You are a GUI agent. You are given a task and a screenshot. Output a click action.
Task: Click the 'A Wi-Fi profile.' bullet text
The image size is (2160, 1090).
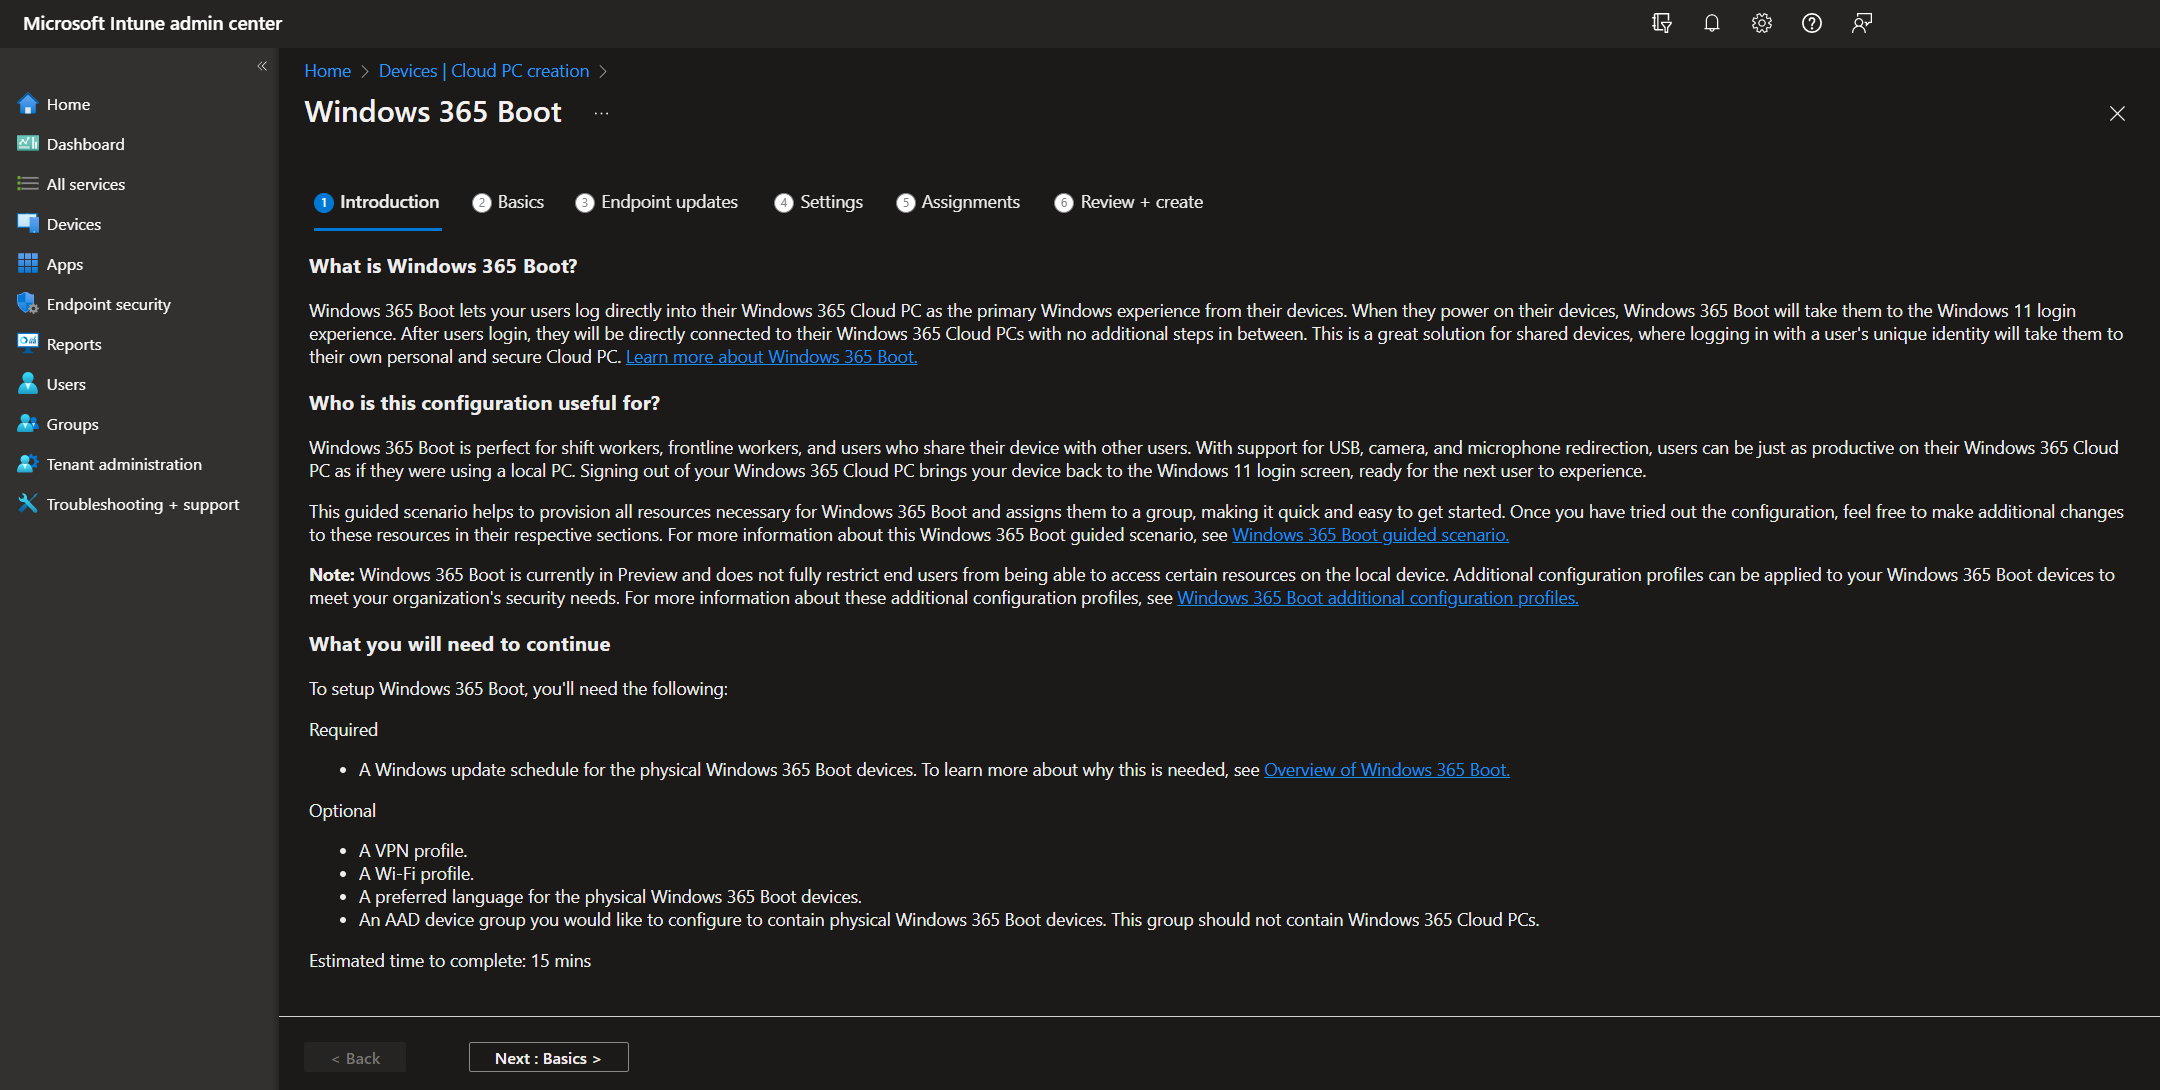tap(416, 874)
